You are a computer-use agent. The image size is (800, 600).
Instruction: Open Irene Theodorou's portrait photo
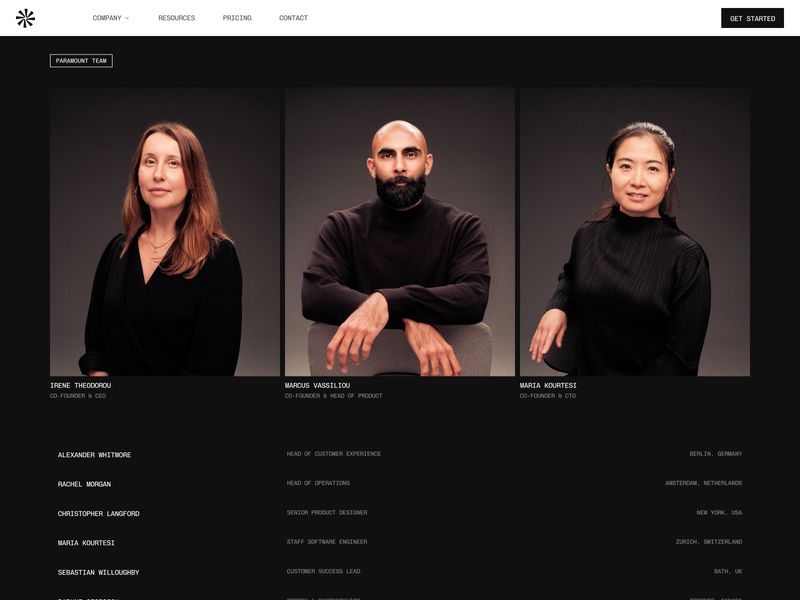(x=165, y=232)
